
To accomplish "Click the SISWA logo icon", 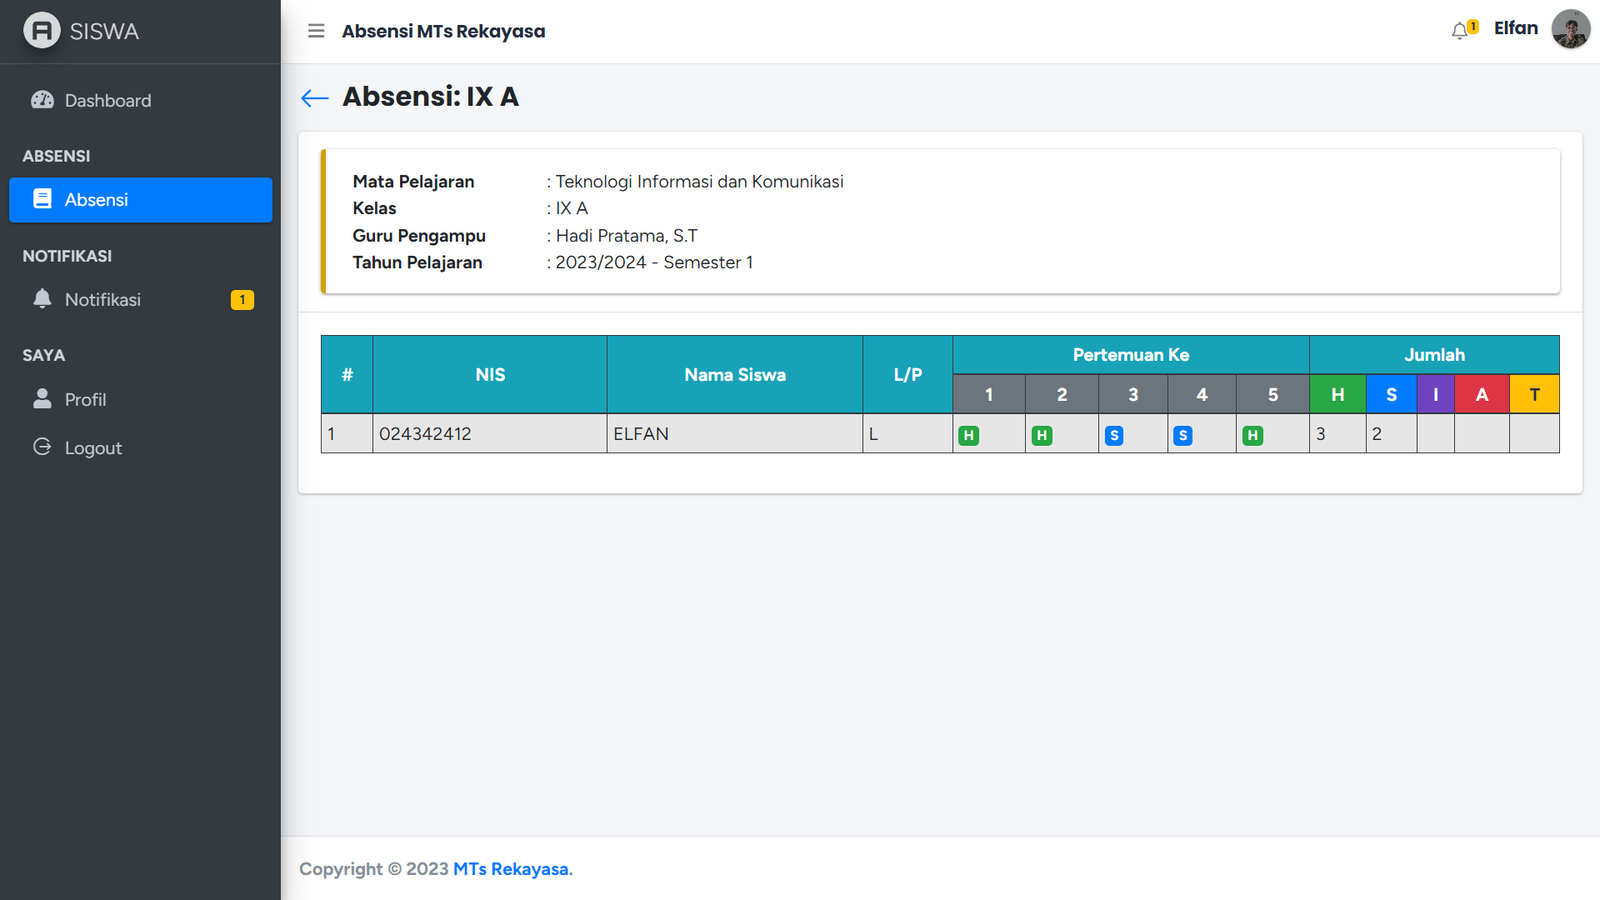I will [42, 31].
